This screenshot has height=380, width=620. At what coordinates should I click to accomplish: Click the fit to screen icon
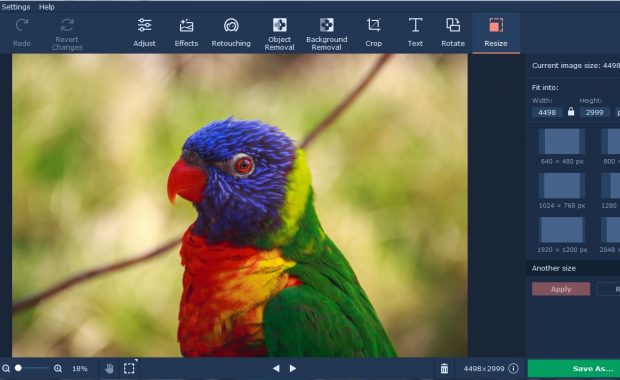click(129, 368)
